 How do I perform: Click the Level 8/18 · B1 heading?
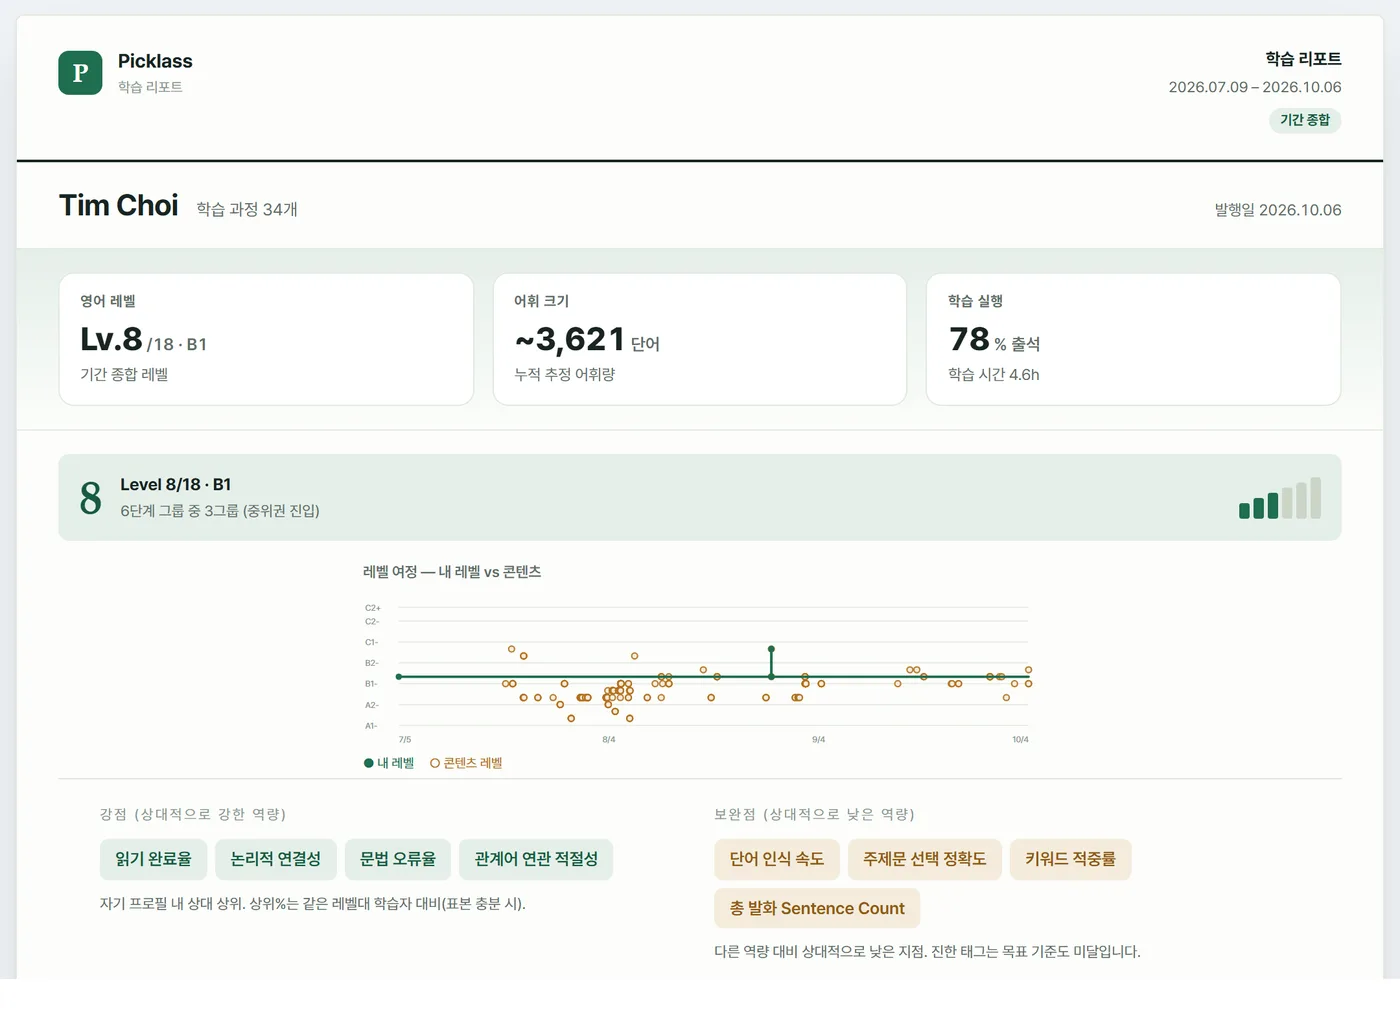[x=176, y=485]
